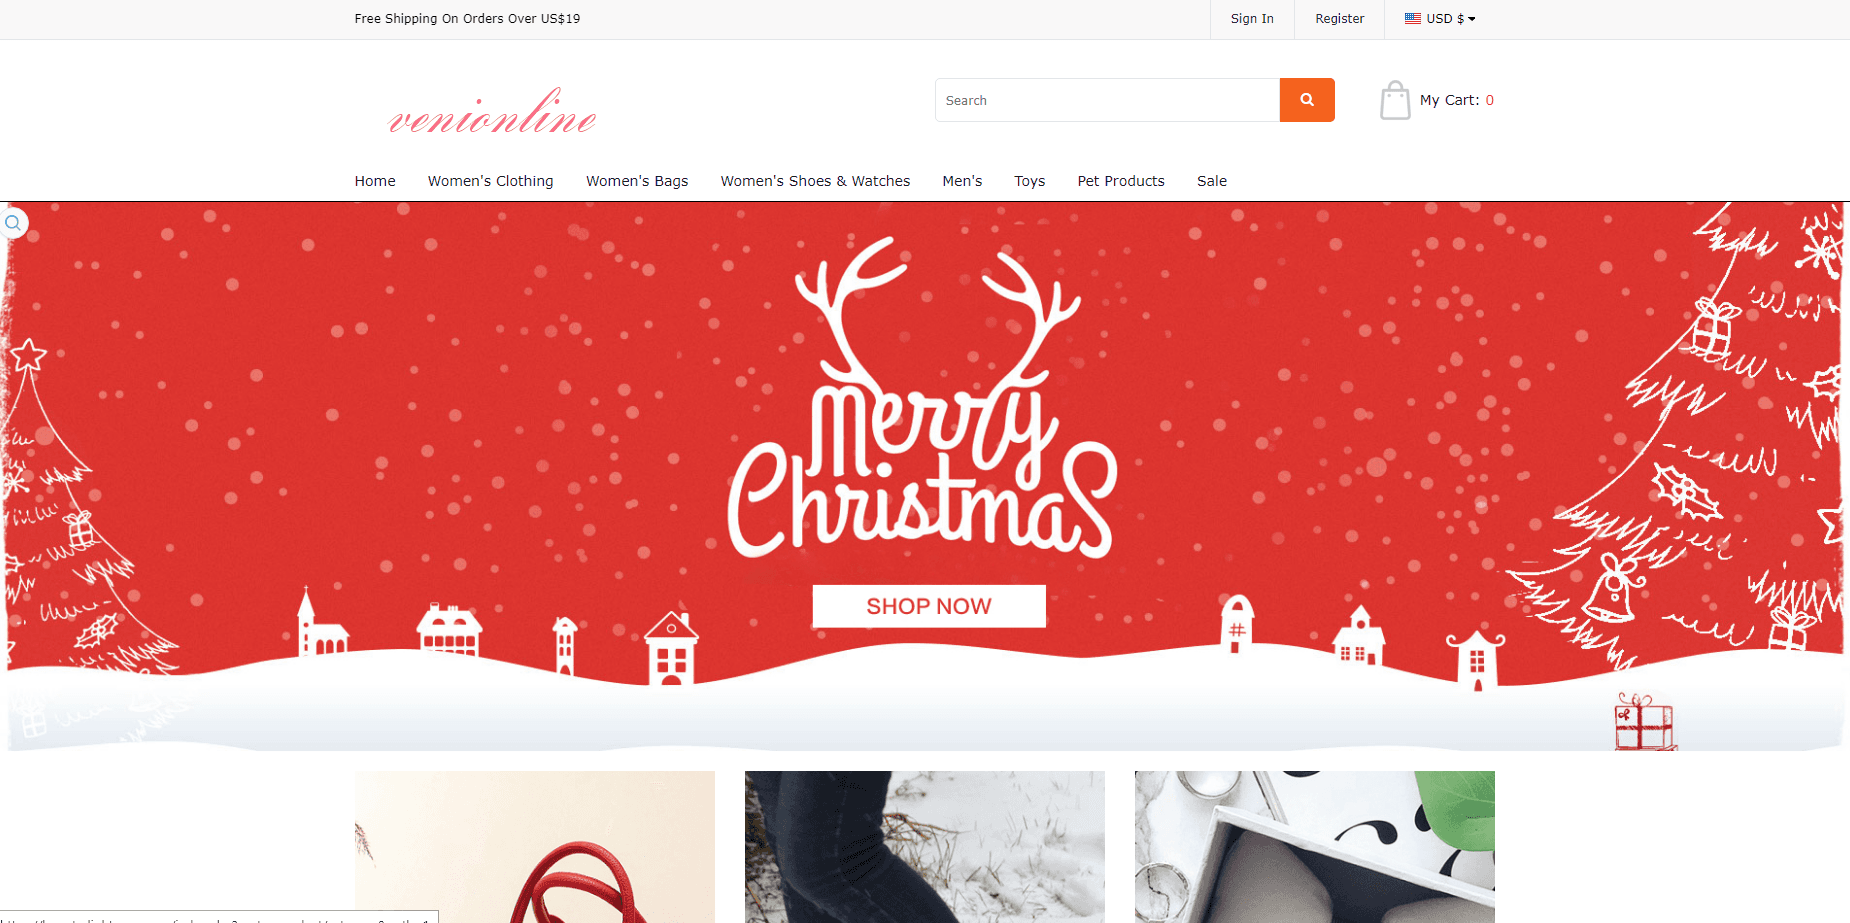Open the red handbag product thumbnail
The width and height of the screenshot is (1850, 923).
[x=535, y=847]
